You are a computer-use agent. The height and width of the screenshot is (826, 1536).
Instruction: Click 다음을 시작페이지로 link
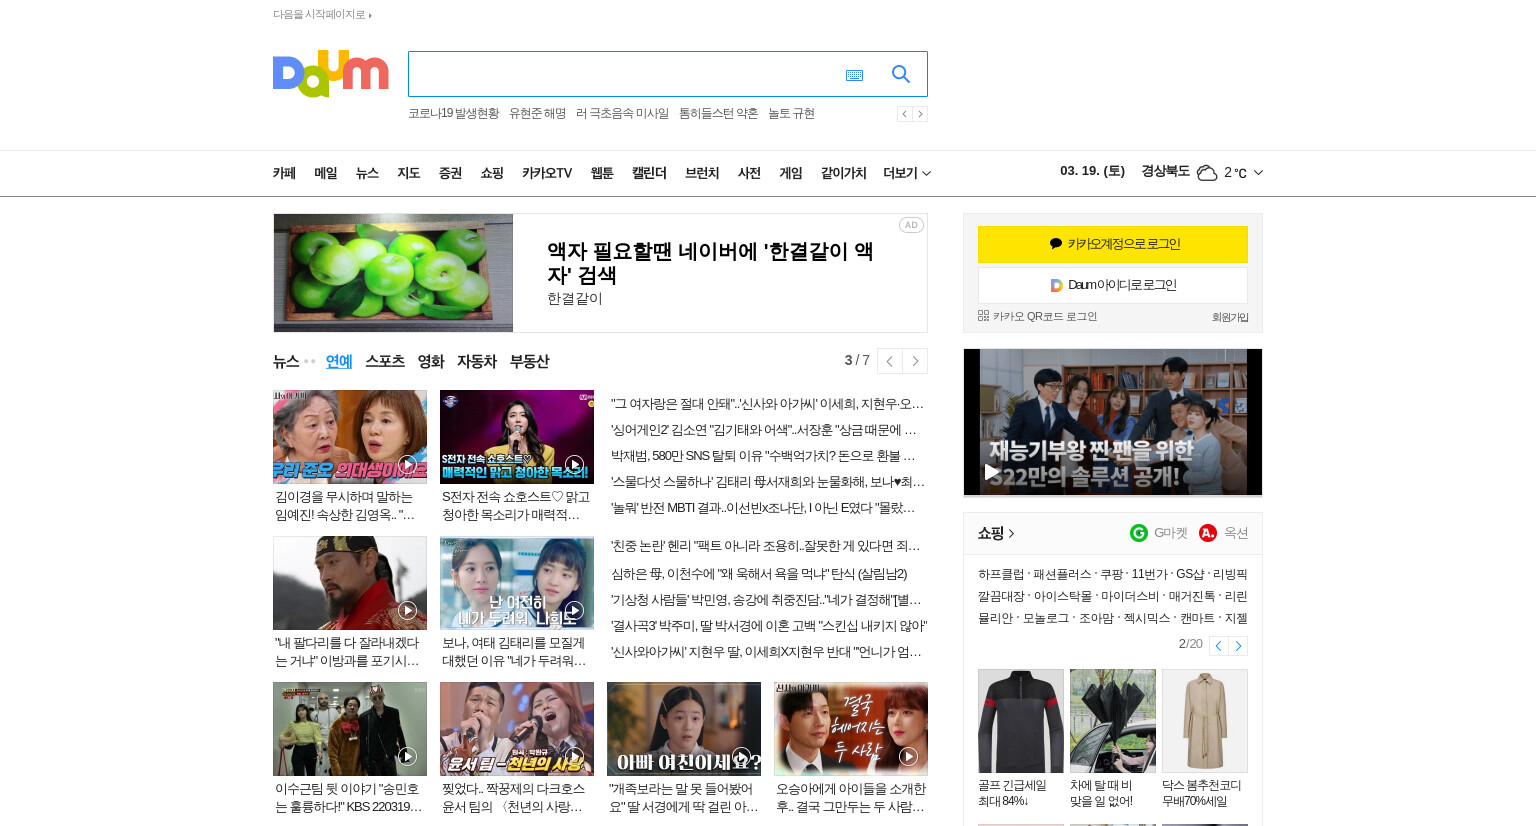(322, 14)
